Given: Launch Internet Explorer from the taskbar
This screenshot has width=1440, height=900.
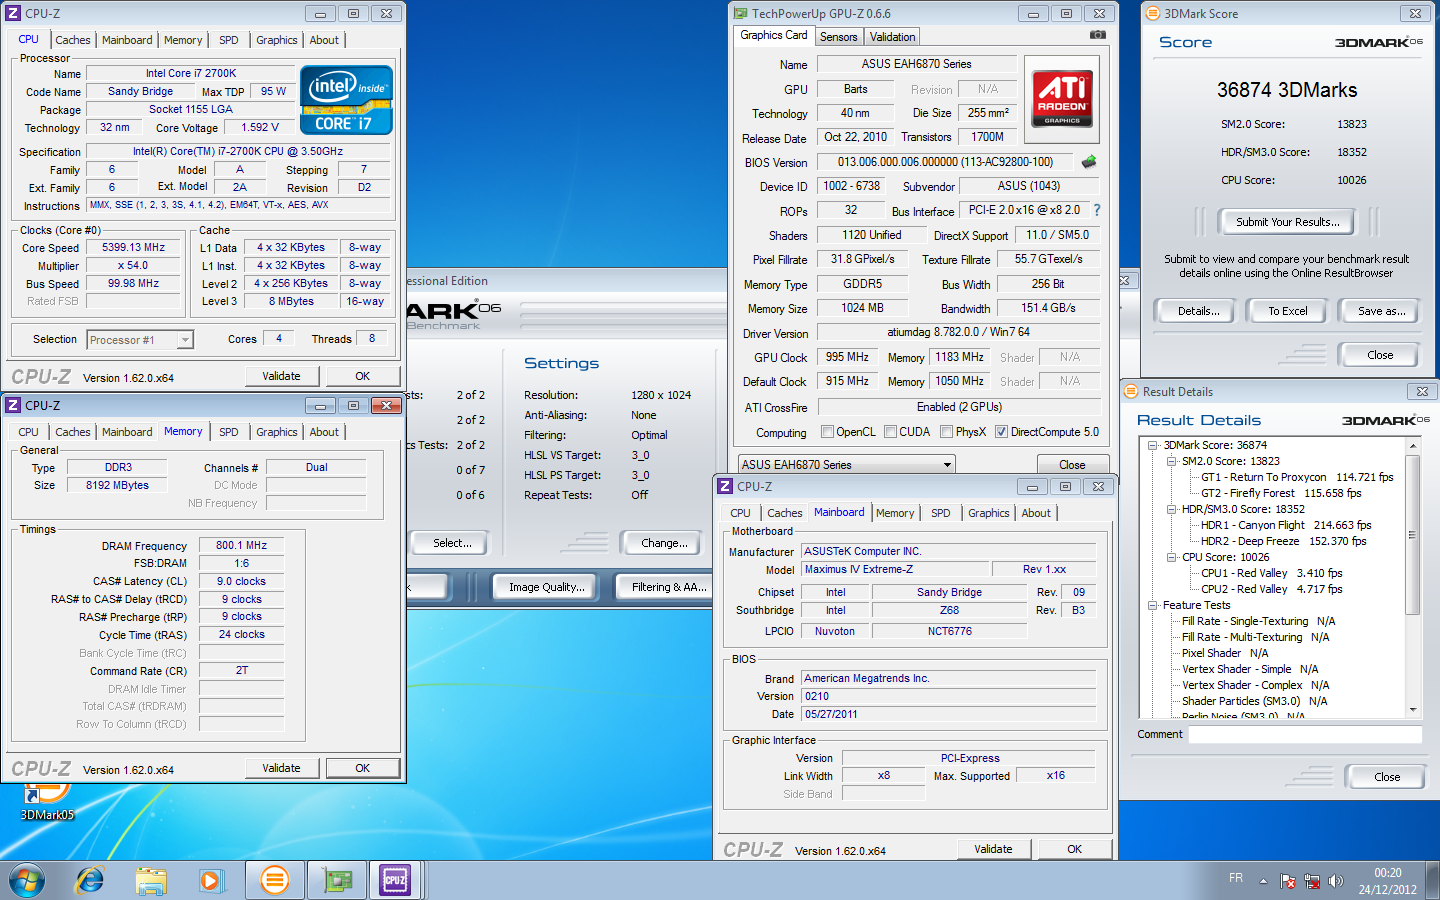Looking at the screenshot, I should [x=90, y=881].
